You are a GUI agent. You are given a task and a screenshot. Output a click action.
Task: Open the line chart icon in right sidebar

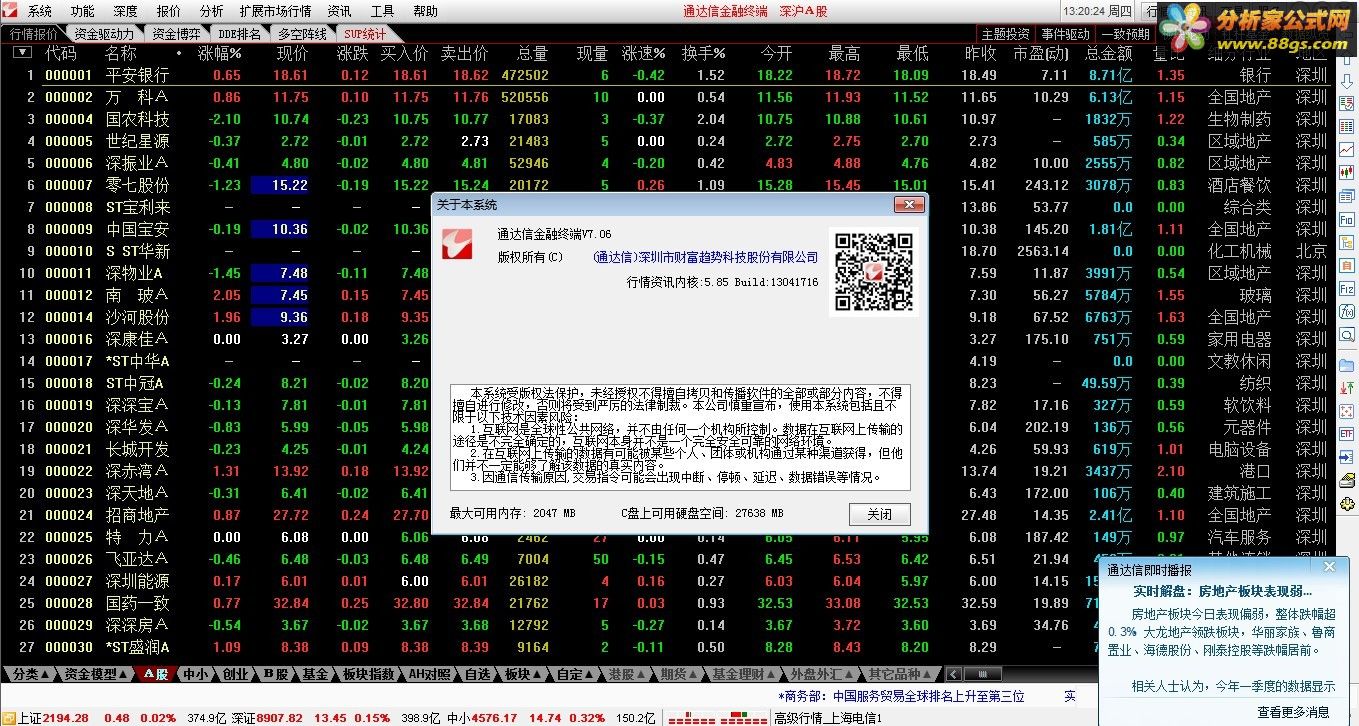point(1347,150)
